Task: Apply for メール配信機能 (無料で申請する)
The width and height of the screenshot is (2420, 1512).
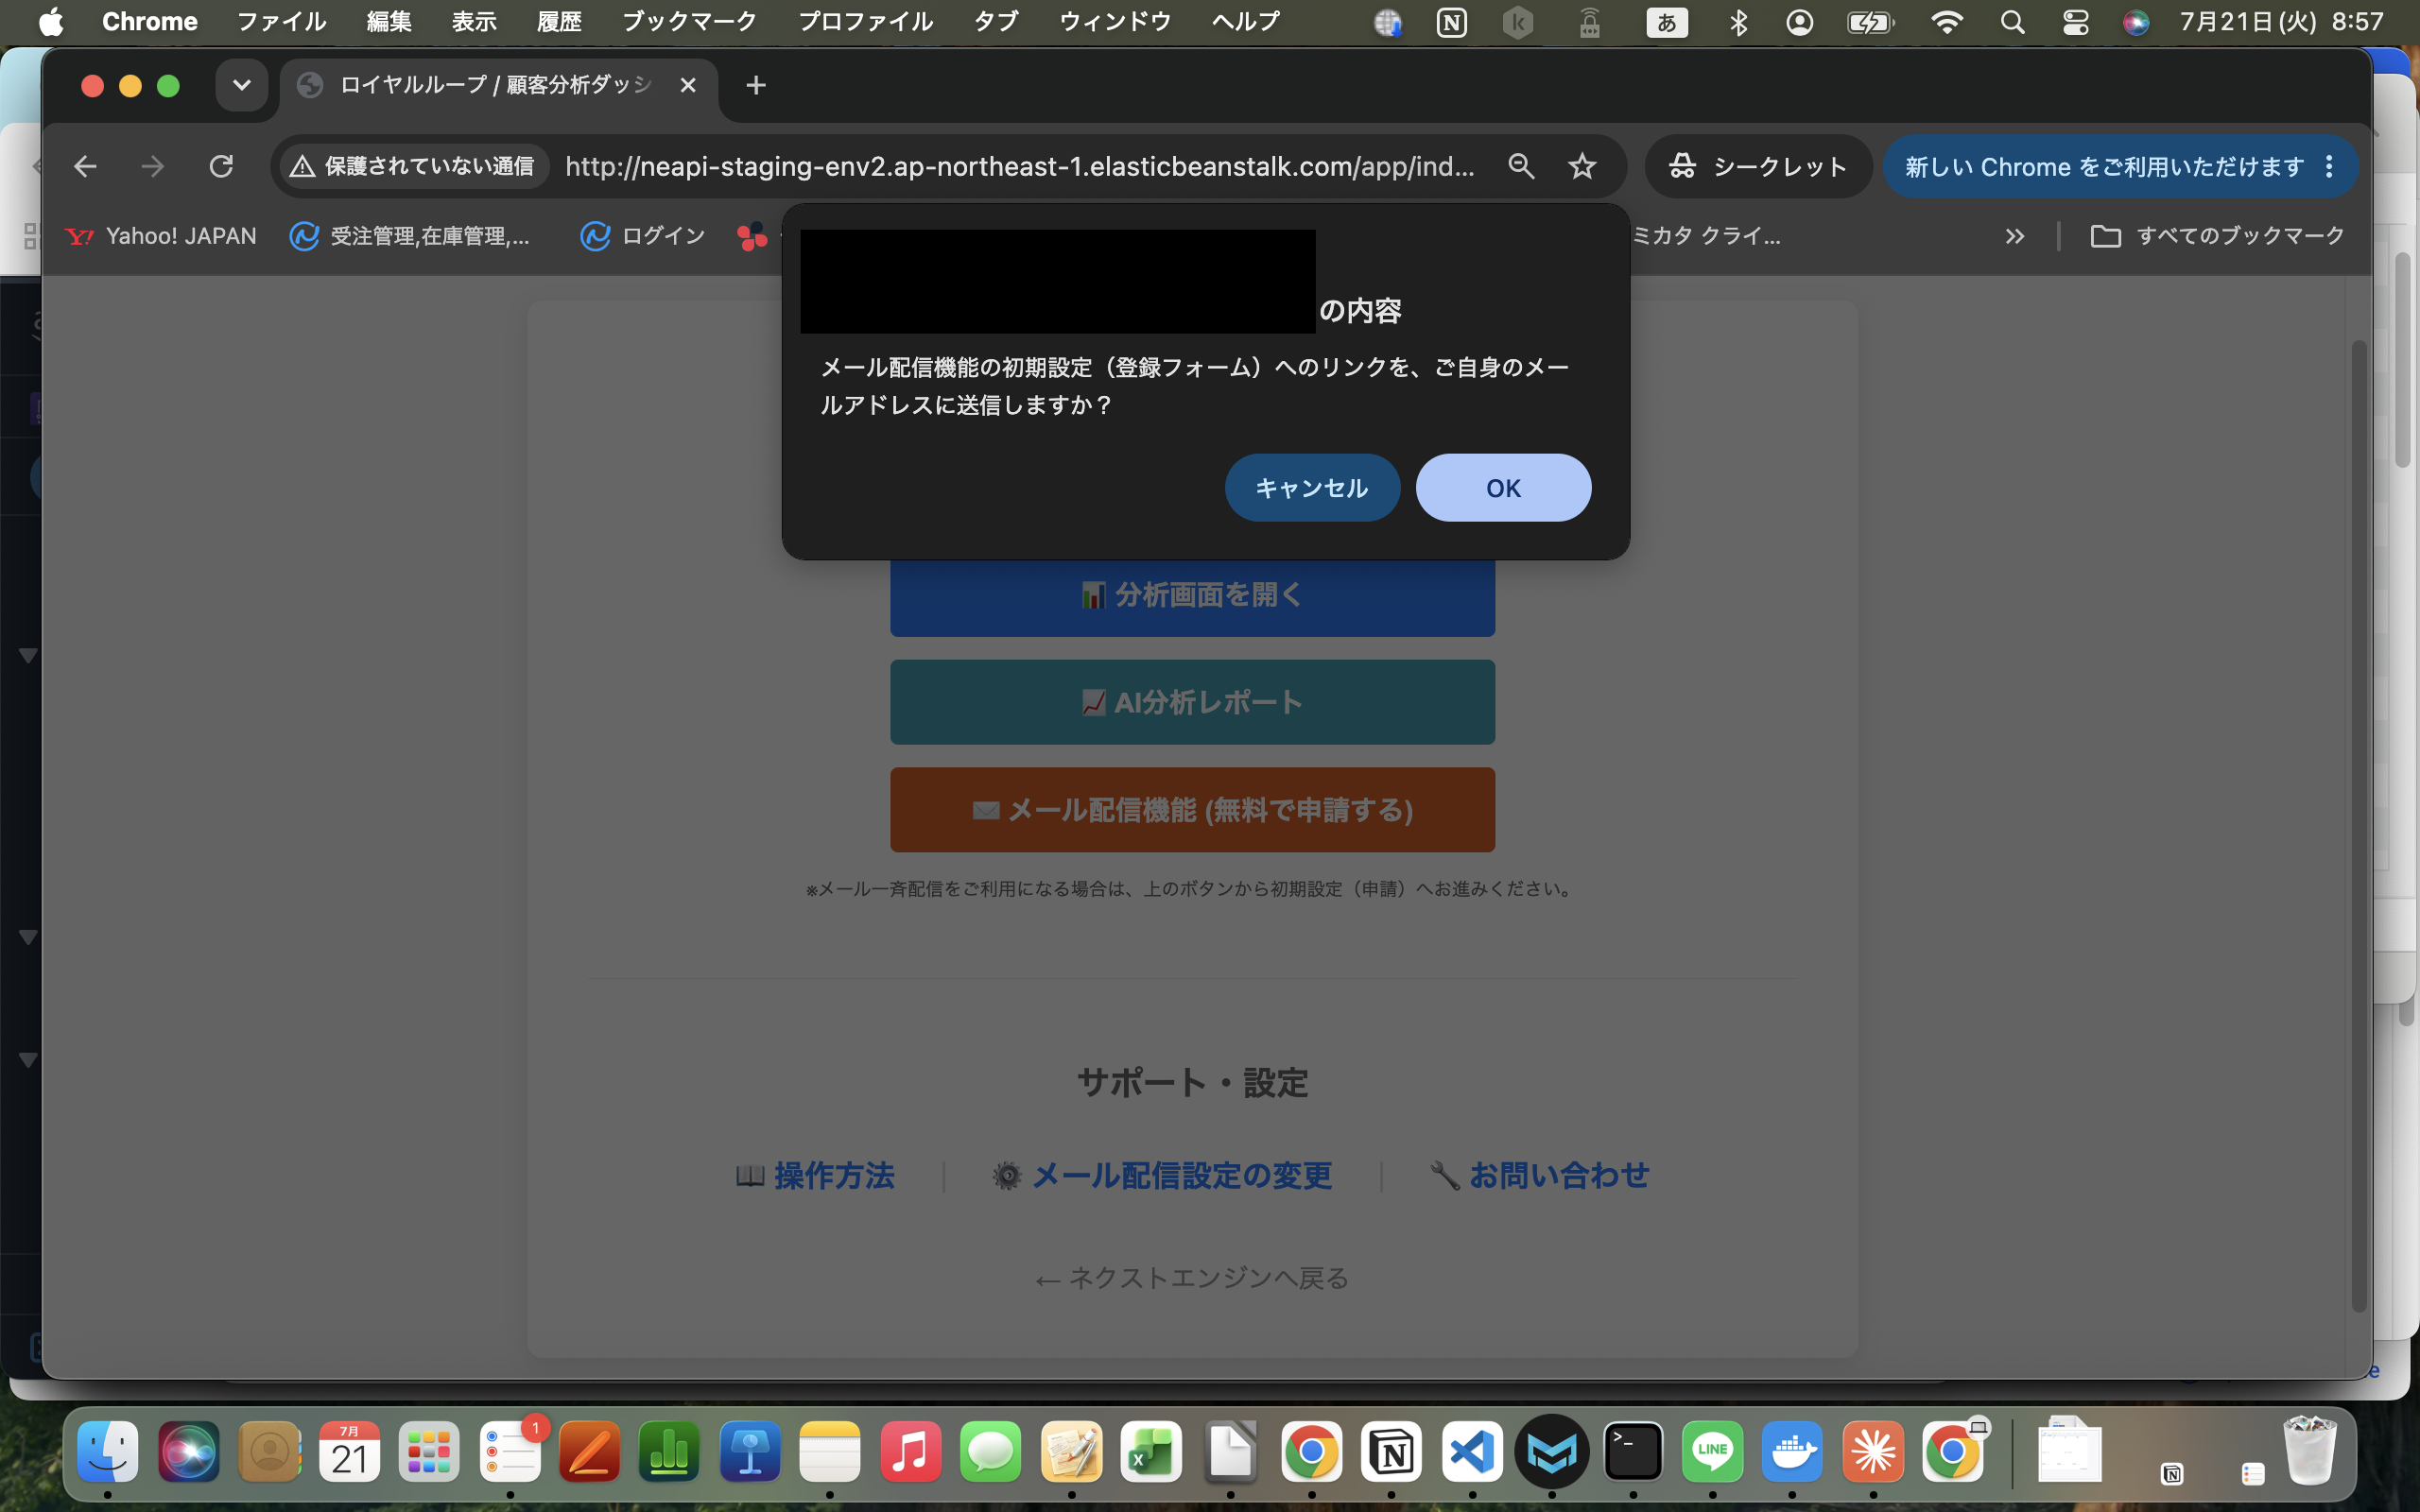Action: 1192,810
